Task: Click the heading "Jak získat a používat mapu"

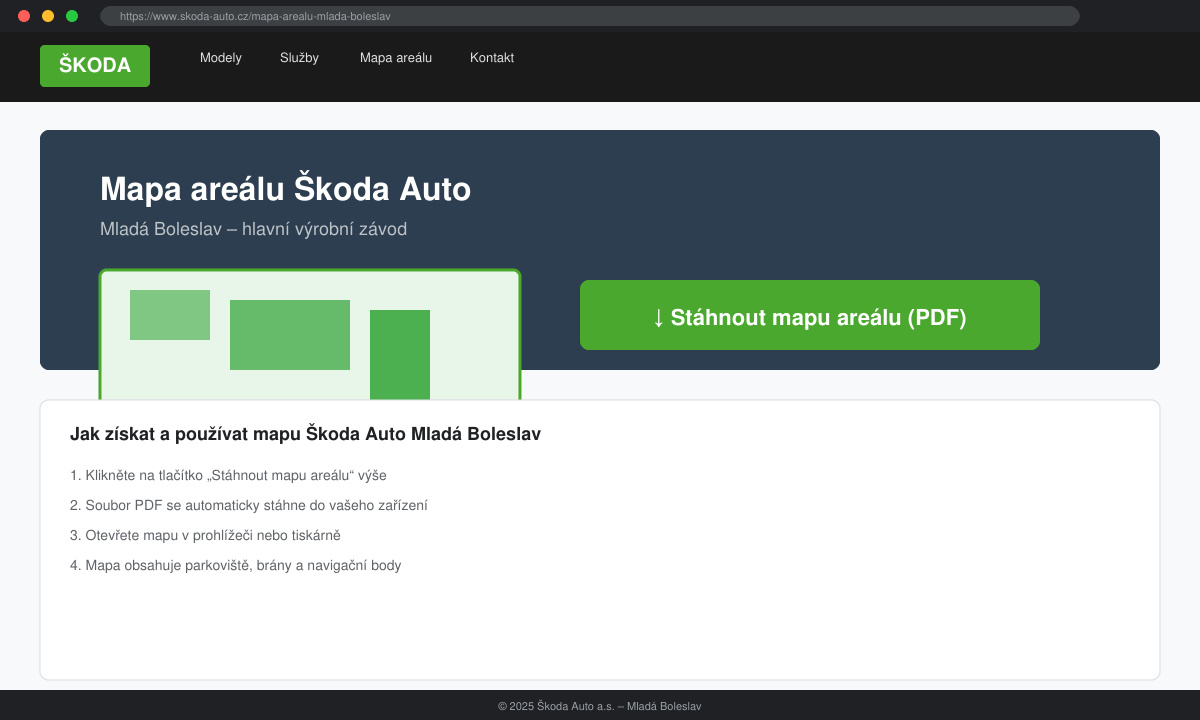Action: click(x=305, y=434)
